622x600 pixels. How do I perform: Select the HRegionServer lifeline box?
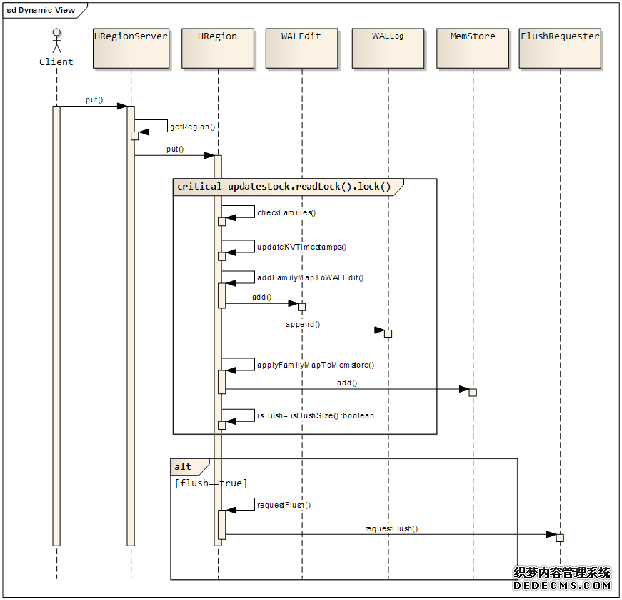[x=131, y=49]
